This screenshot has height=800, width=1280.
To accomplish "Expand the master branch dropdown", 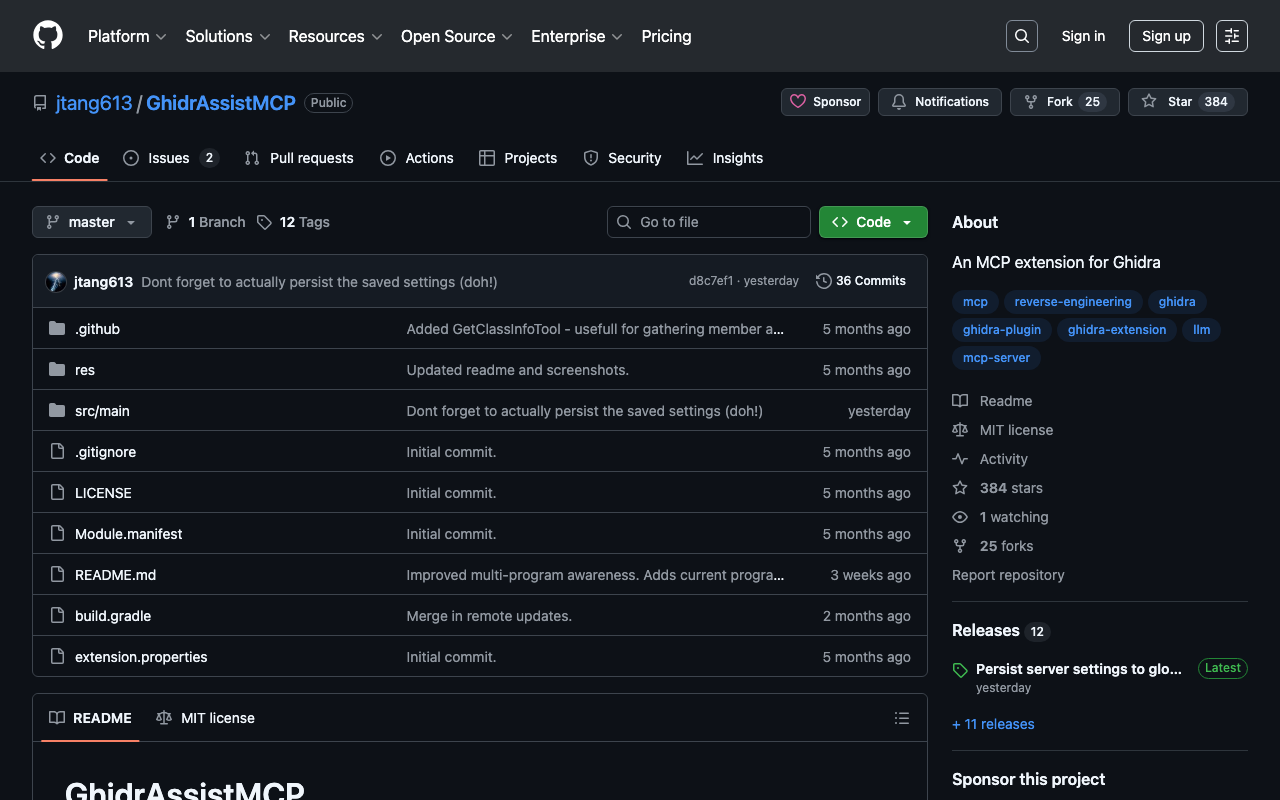I will click(x=92, y=222).
